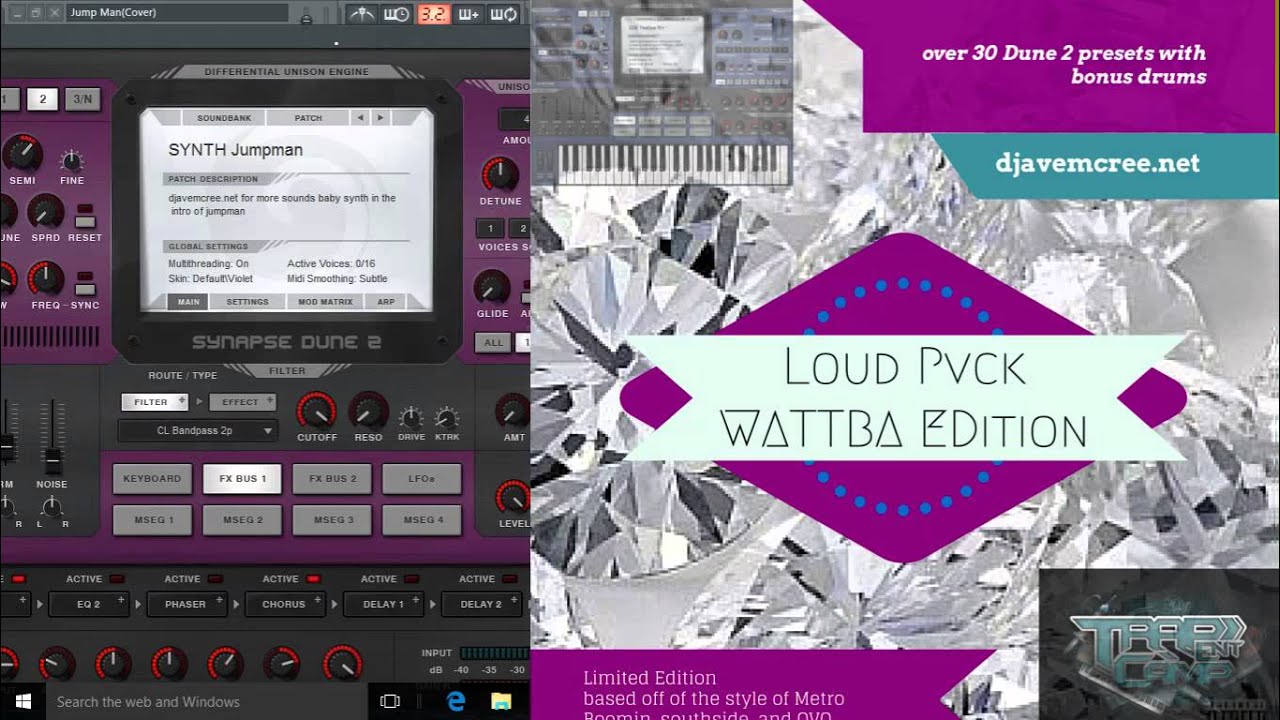Click the DRIVE knob
This screenshot has height=720, width=1280.
(x=411, y=418)
